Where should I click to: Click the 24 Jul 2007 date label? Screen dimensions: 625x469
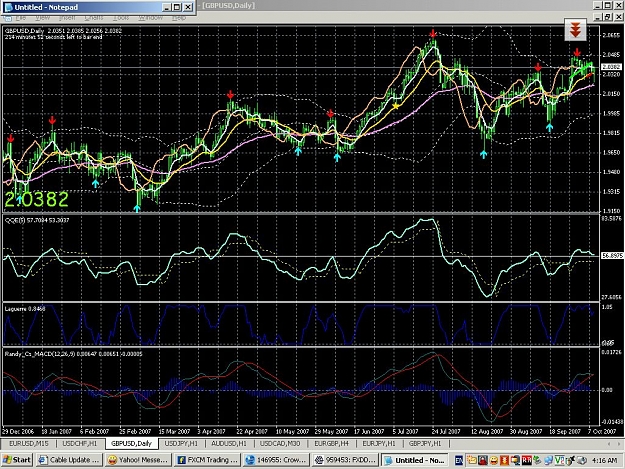446,432
